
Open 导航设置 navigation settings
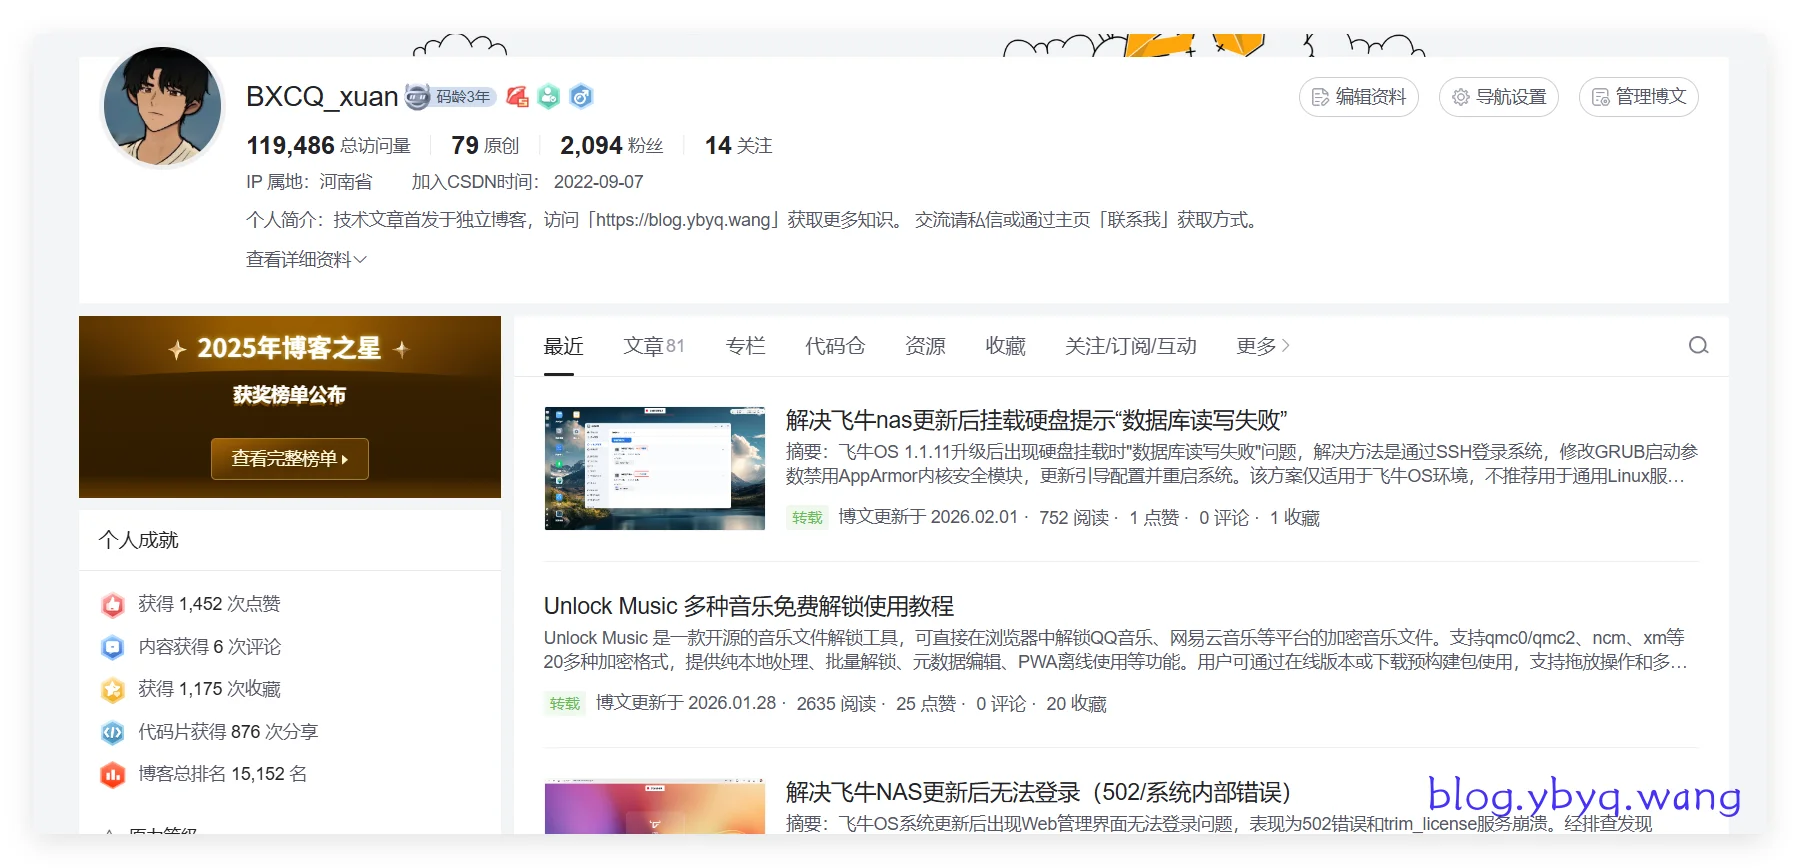click(1498, 97)
